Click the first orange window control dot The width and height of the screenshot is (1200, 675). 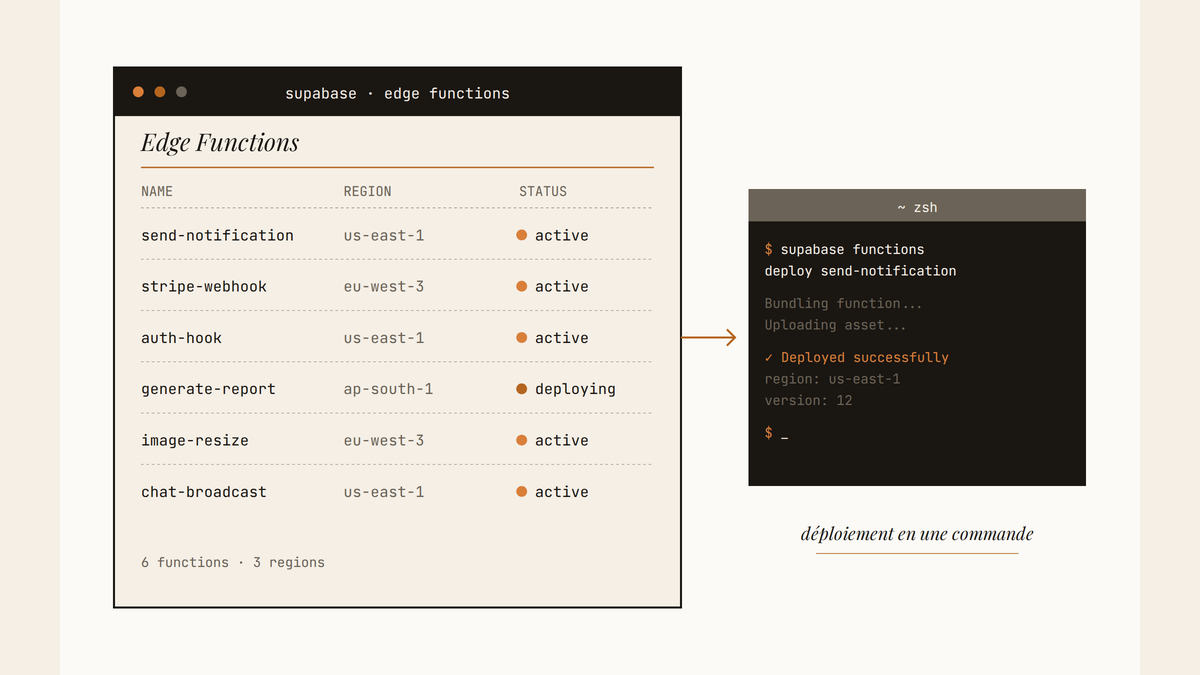point(138,92)
